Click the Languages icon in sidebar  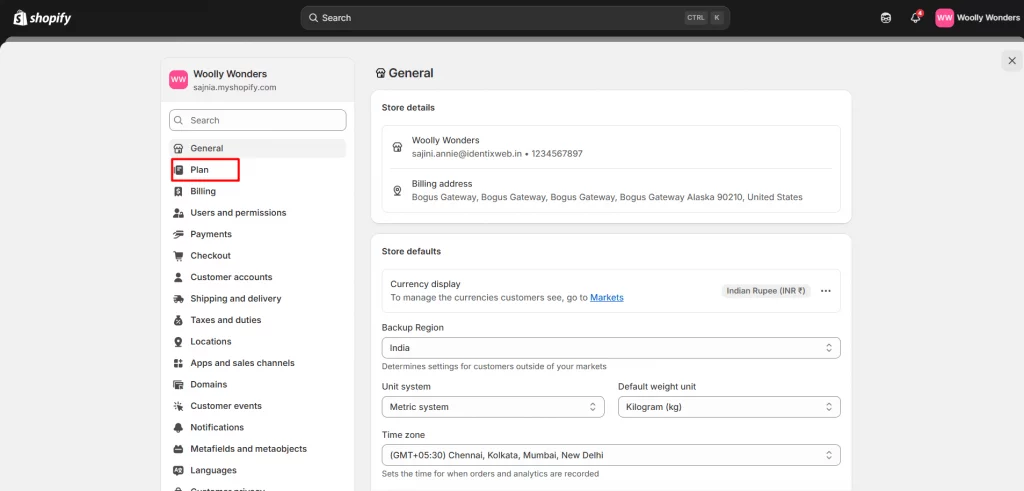(178, 470)
